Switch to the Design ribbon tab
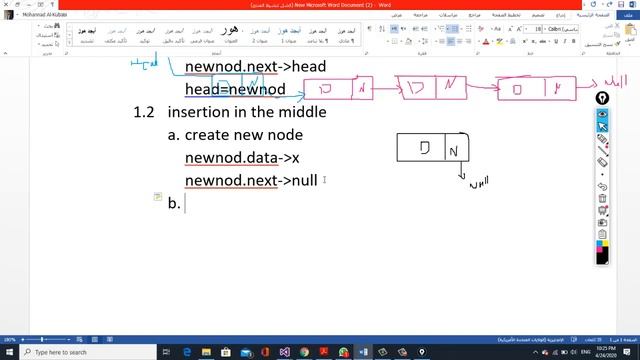 tap(538, 15)
